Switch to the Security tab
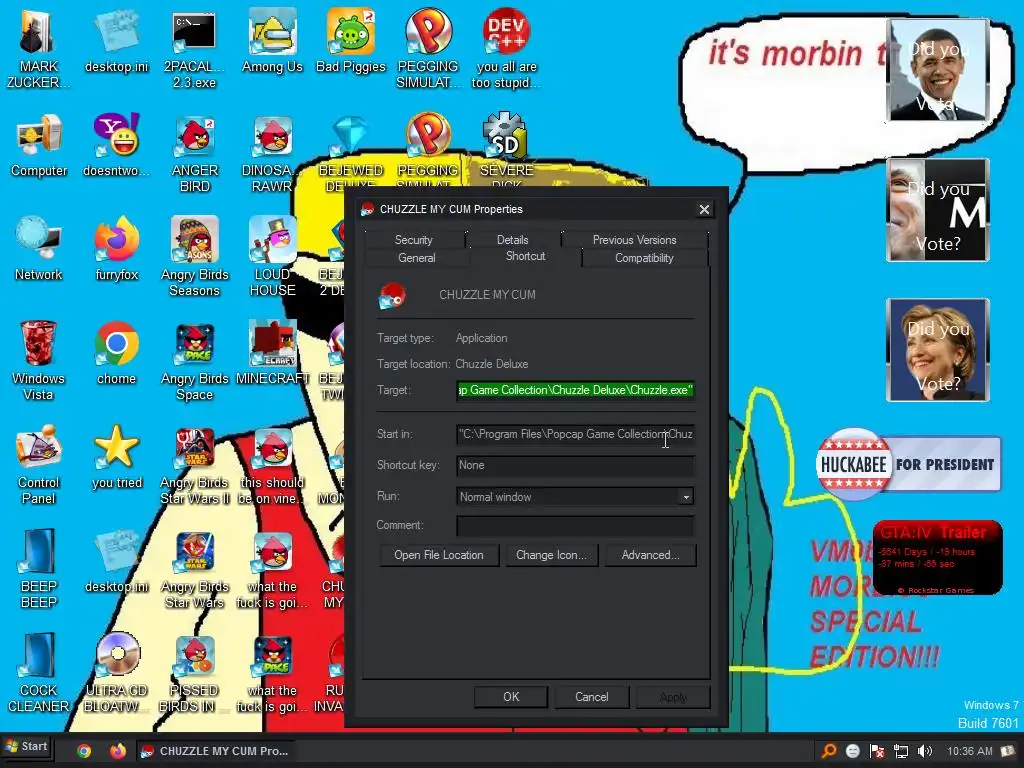The width and height of the screenshot is (1024, 768). pyautogui.click(x=413, y=240)
